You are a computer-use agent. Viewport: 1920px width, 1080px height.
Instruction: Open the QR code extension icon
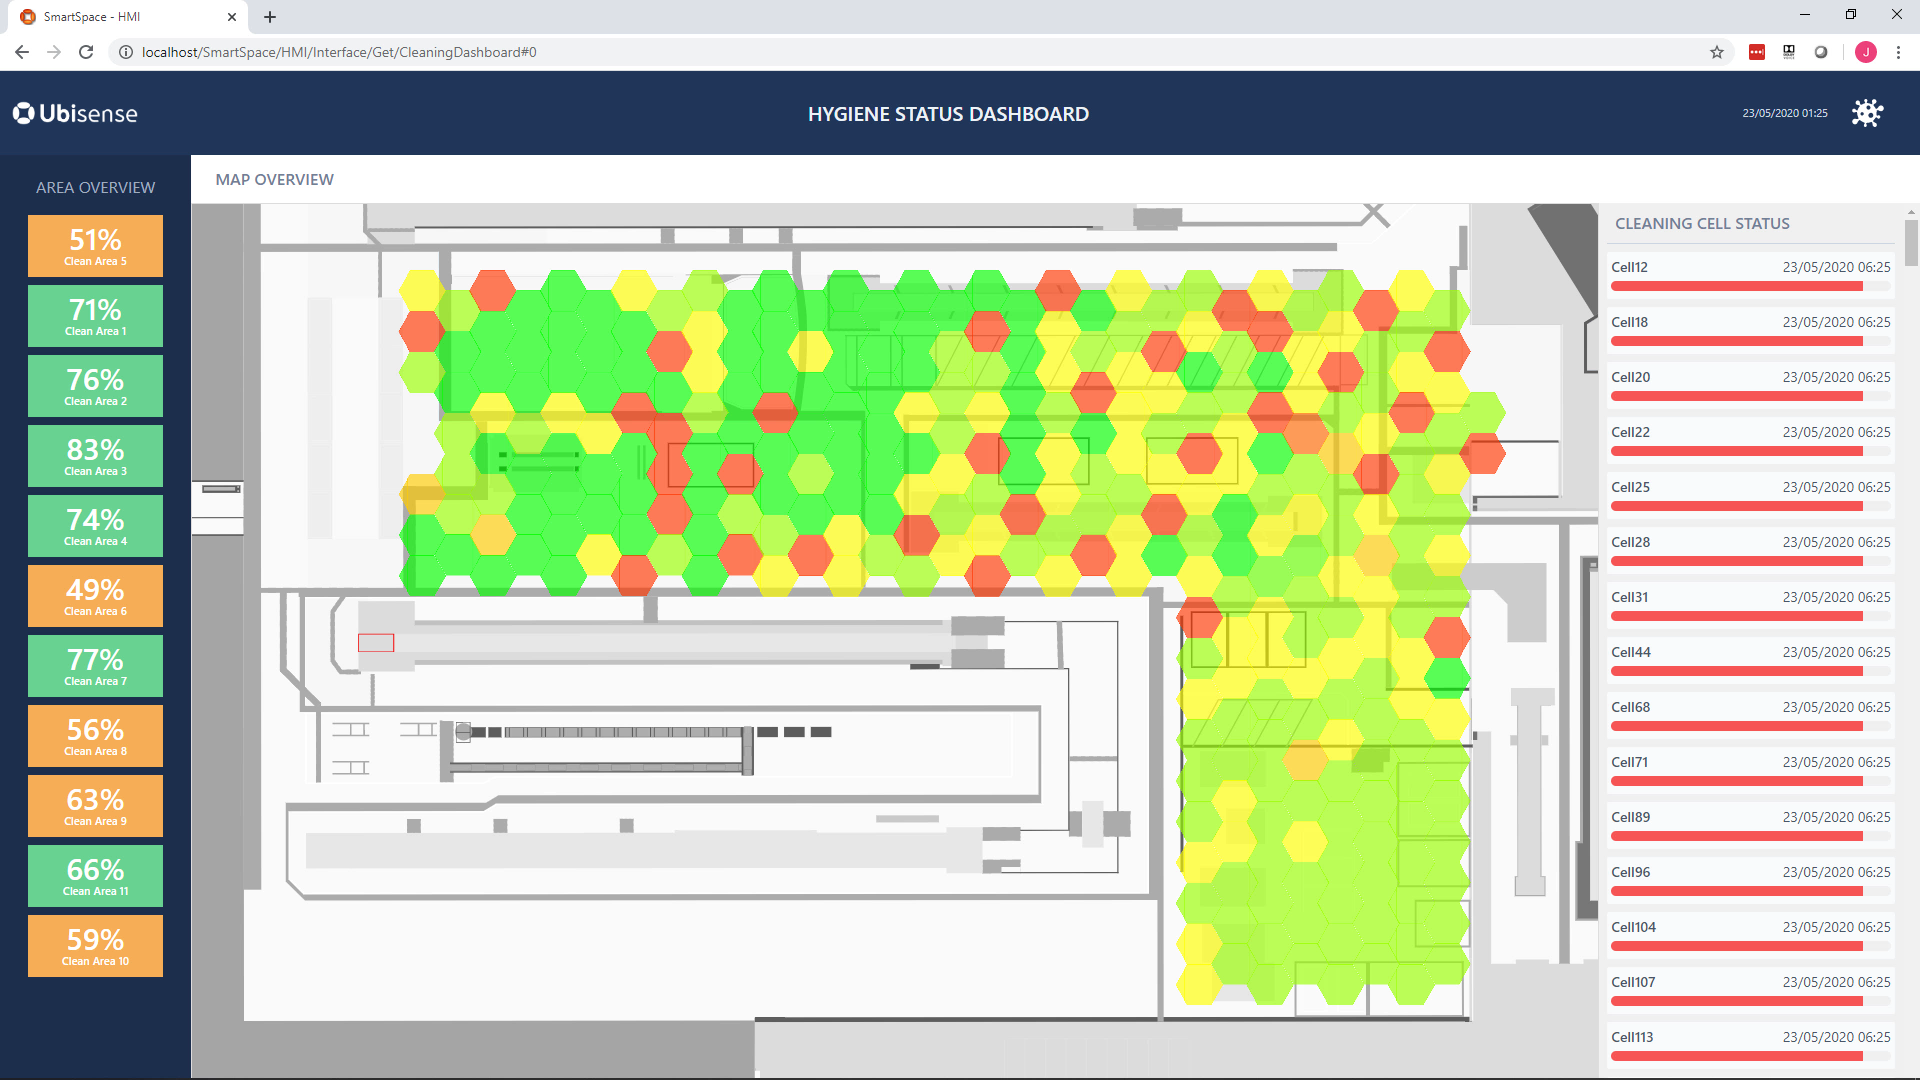1789,52
